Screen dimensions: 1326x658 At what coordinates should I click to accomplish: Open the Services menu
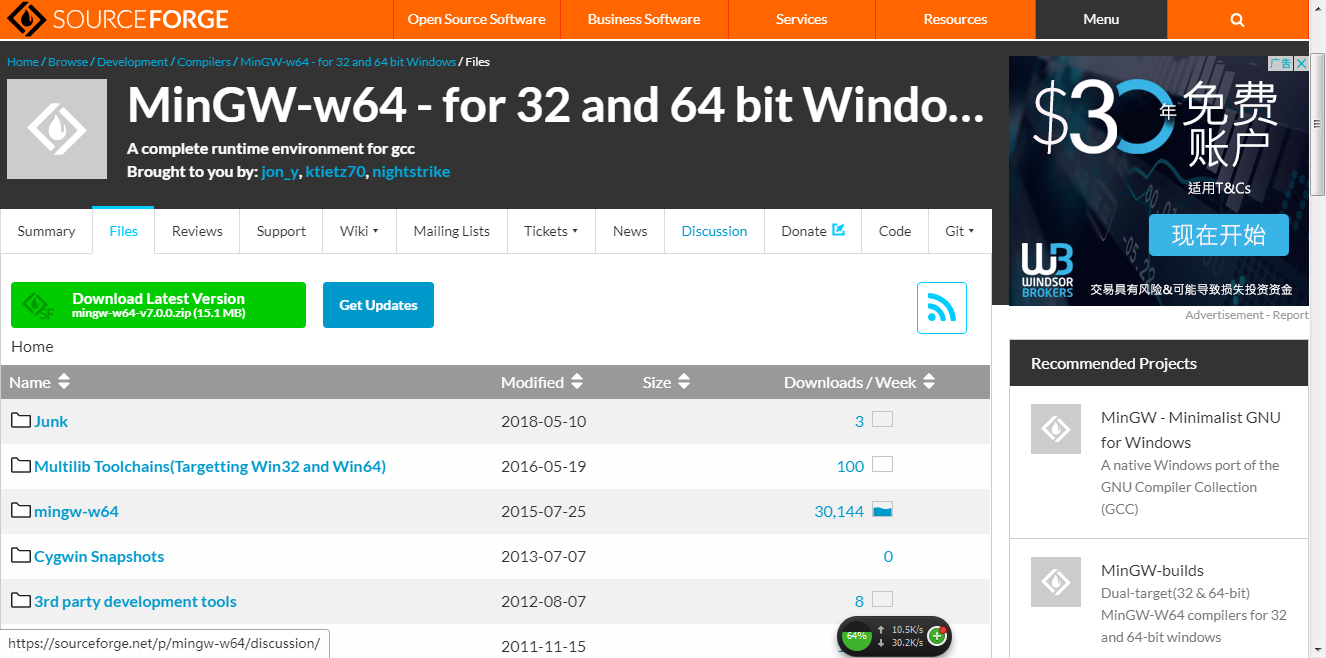802,19
